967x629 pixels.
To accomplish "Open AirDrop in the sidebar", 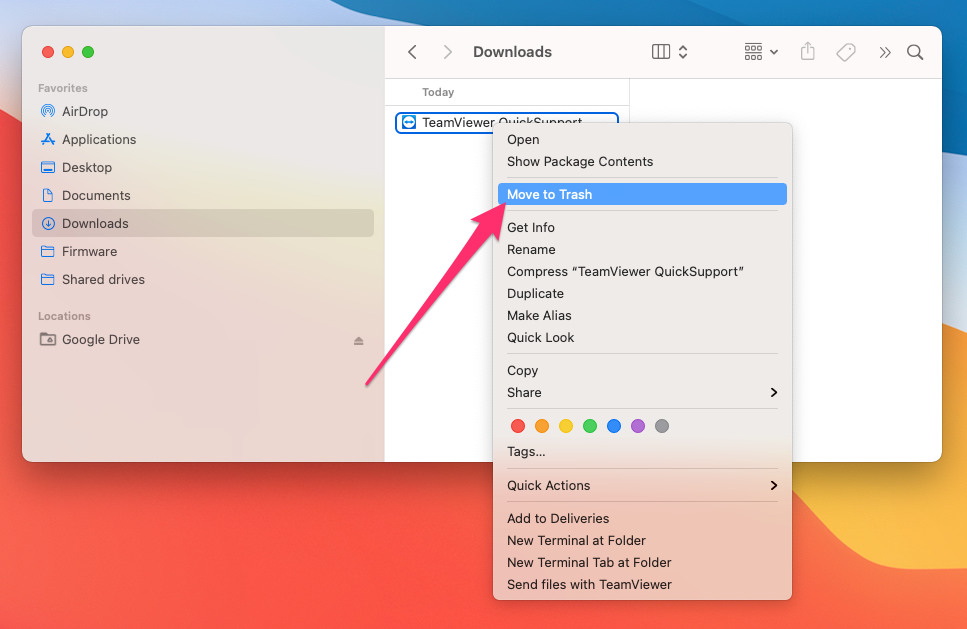I will click(x=202, y=111).
